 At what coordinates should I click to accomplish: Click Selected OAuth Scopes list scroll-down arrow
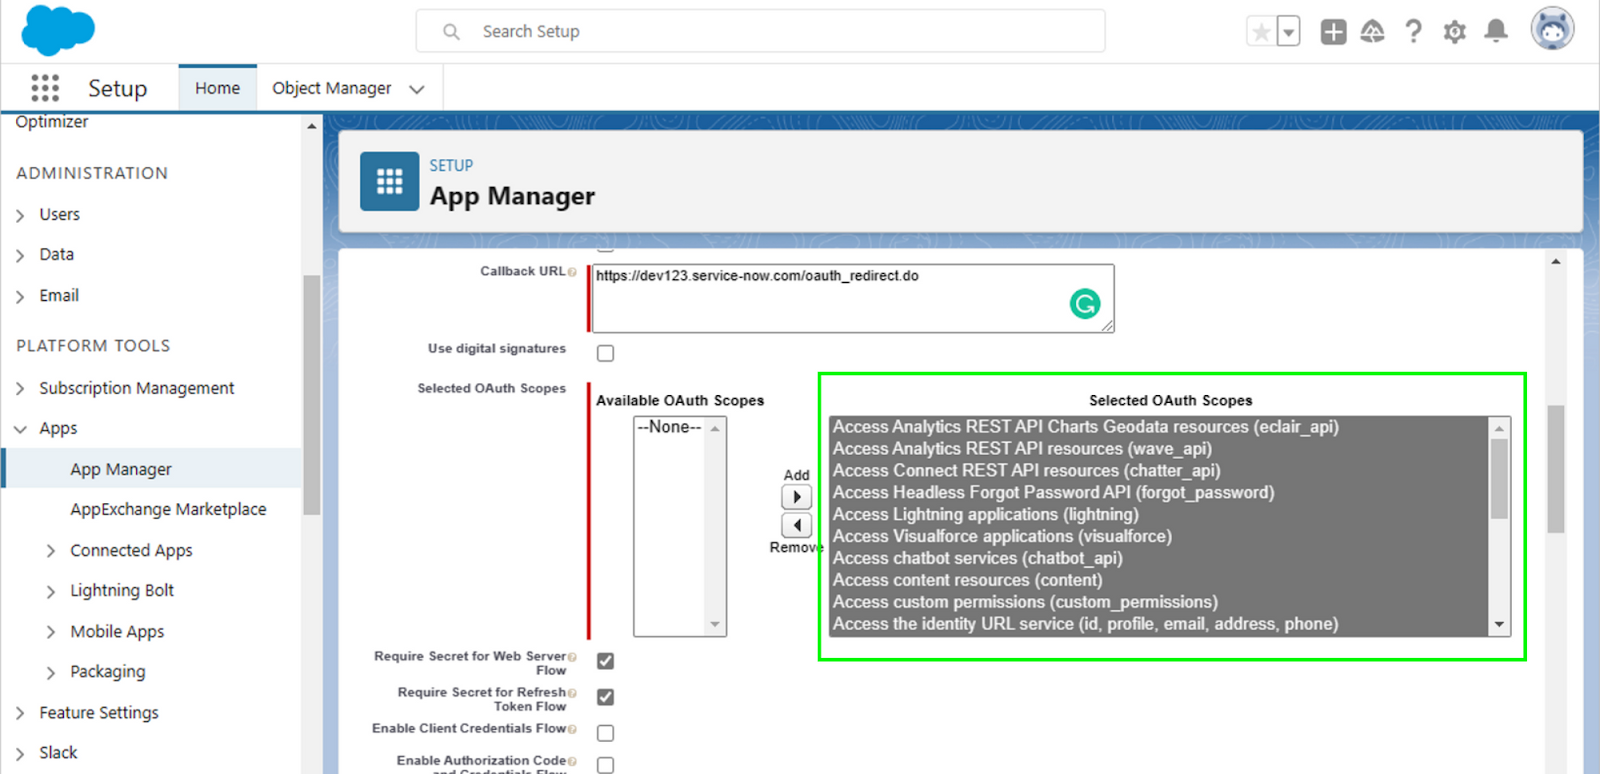click(x=1499, y=625)
